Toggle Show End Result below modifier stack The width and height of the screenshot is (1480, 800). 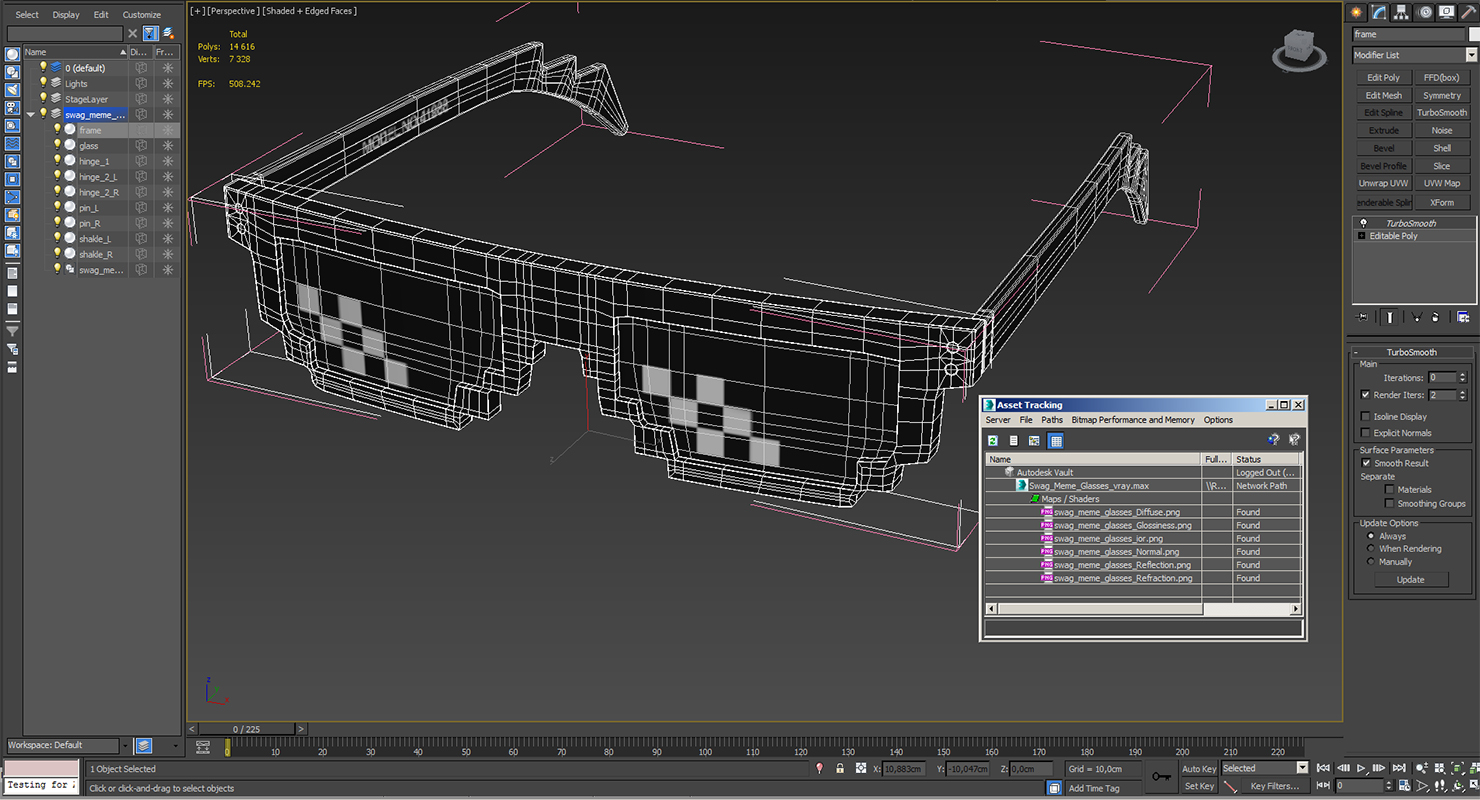(1390, 317)
